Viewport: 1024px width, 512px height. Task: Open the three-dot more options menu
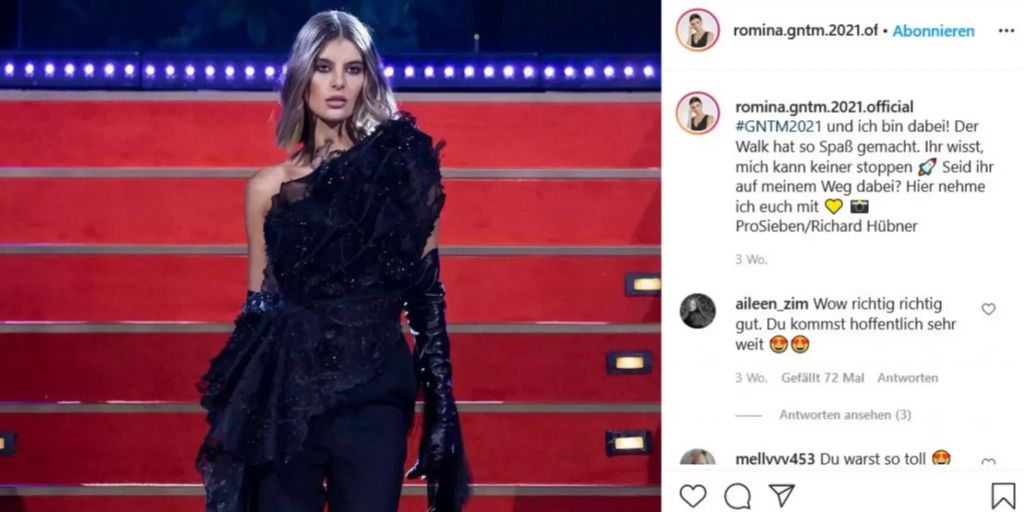[1006, 31]
